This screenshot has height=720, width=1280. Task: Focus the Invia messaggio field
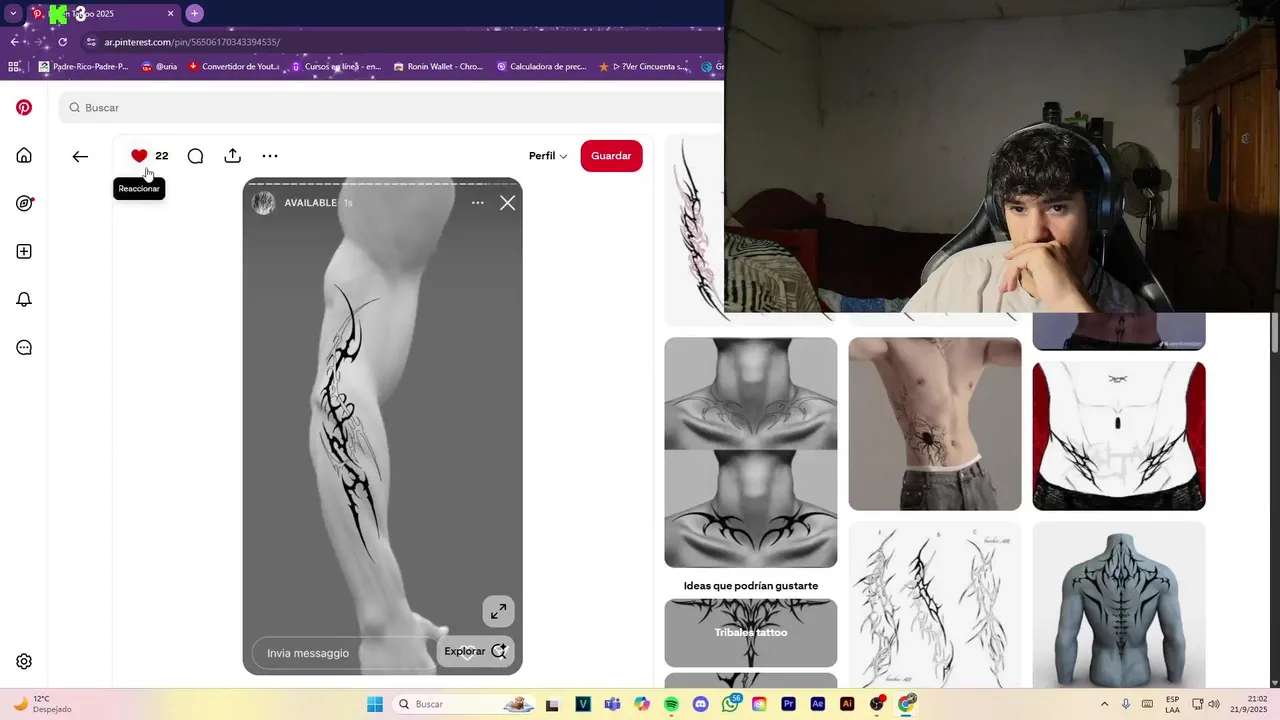click(343, 653)
